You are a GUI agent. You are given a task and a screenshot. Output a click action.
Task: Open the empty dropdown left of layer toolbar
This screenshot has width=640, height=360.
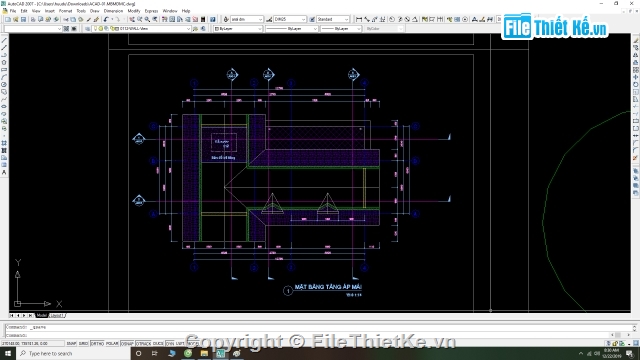coord(33,29)
